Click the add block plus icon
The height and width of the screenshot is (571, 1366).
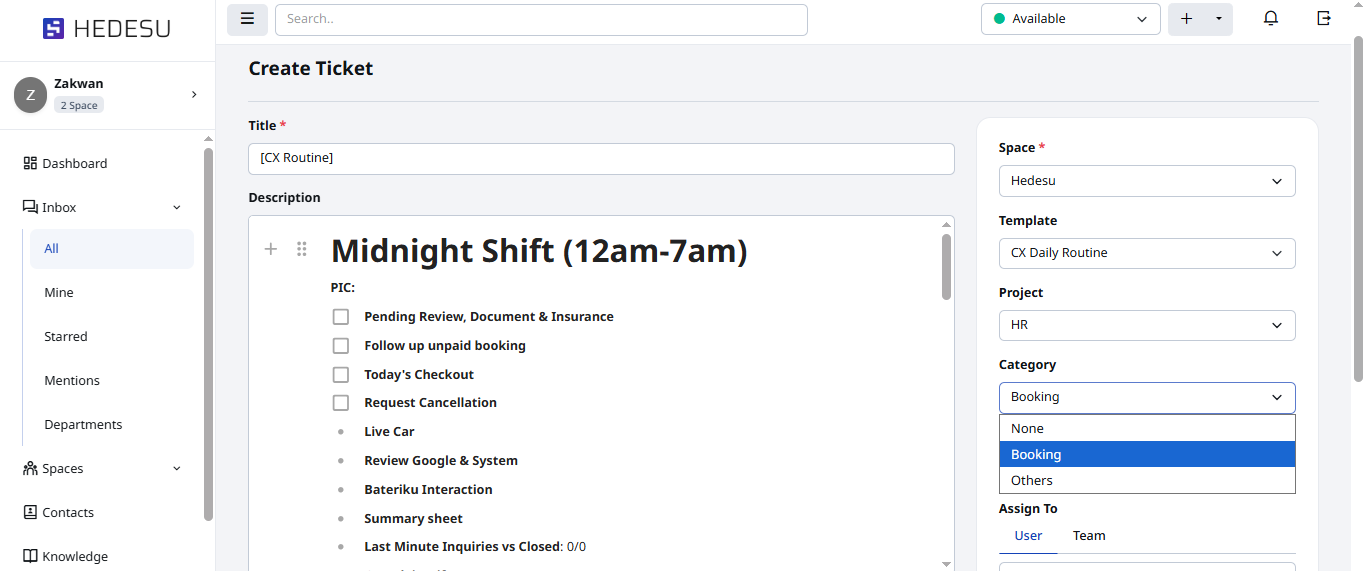tap(270, 249)
